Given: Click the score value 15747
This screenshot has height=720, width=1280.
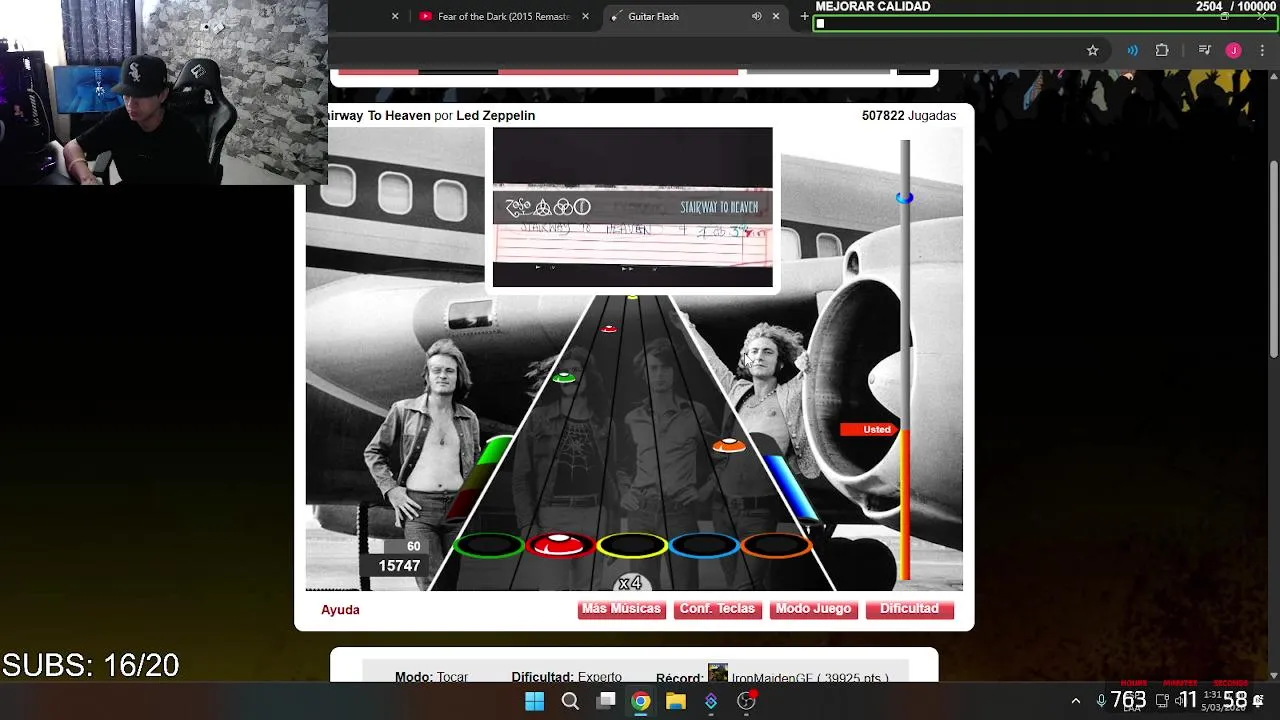Looking at the screenshot, I should pyautogui.click(x=399, y=566).
